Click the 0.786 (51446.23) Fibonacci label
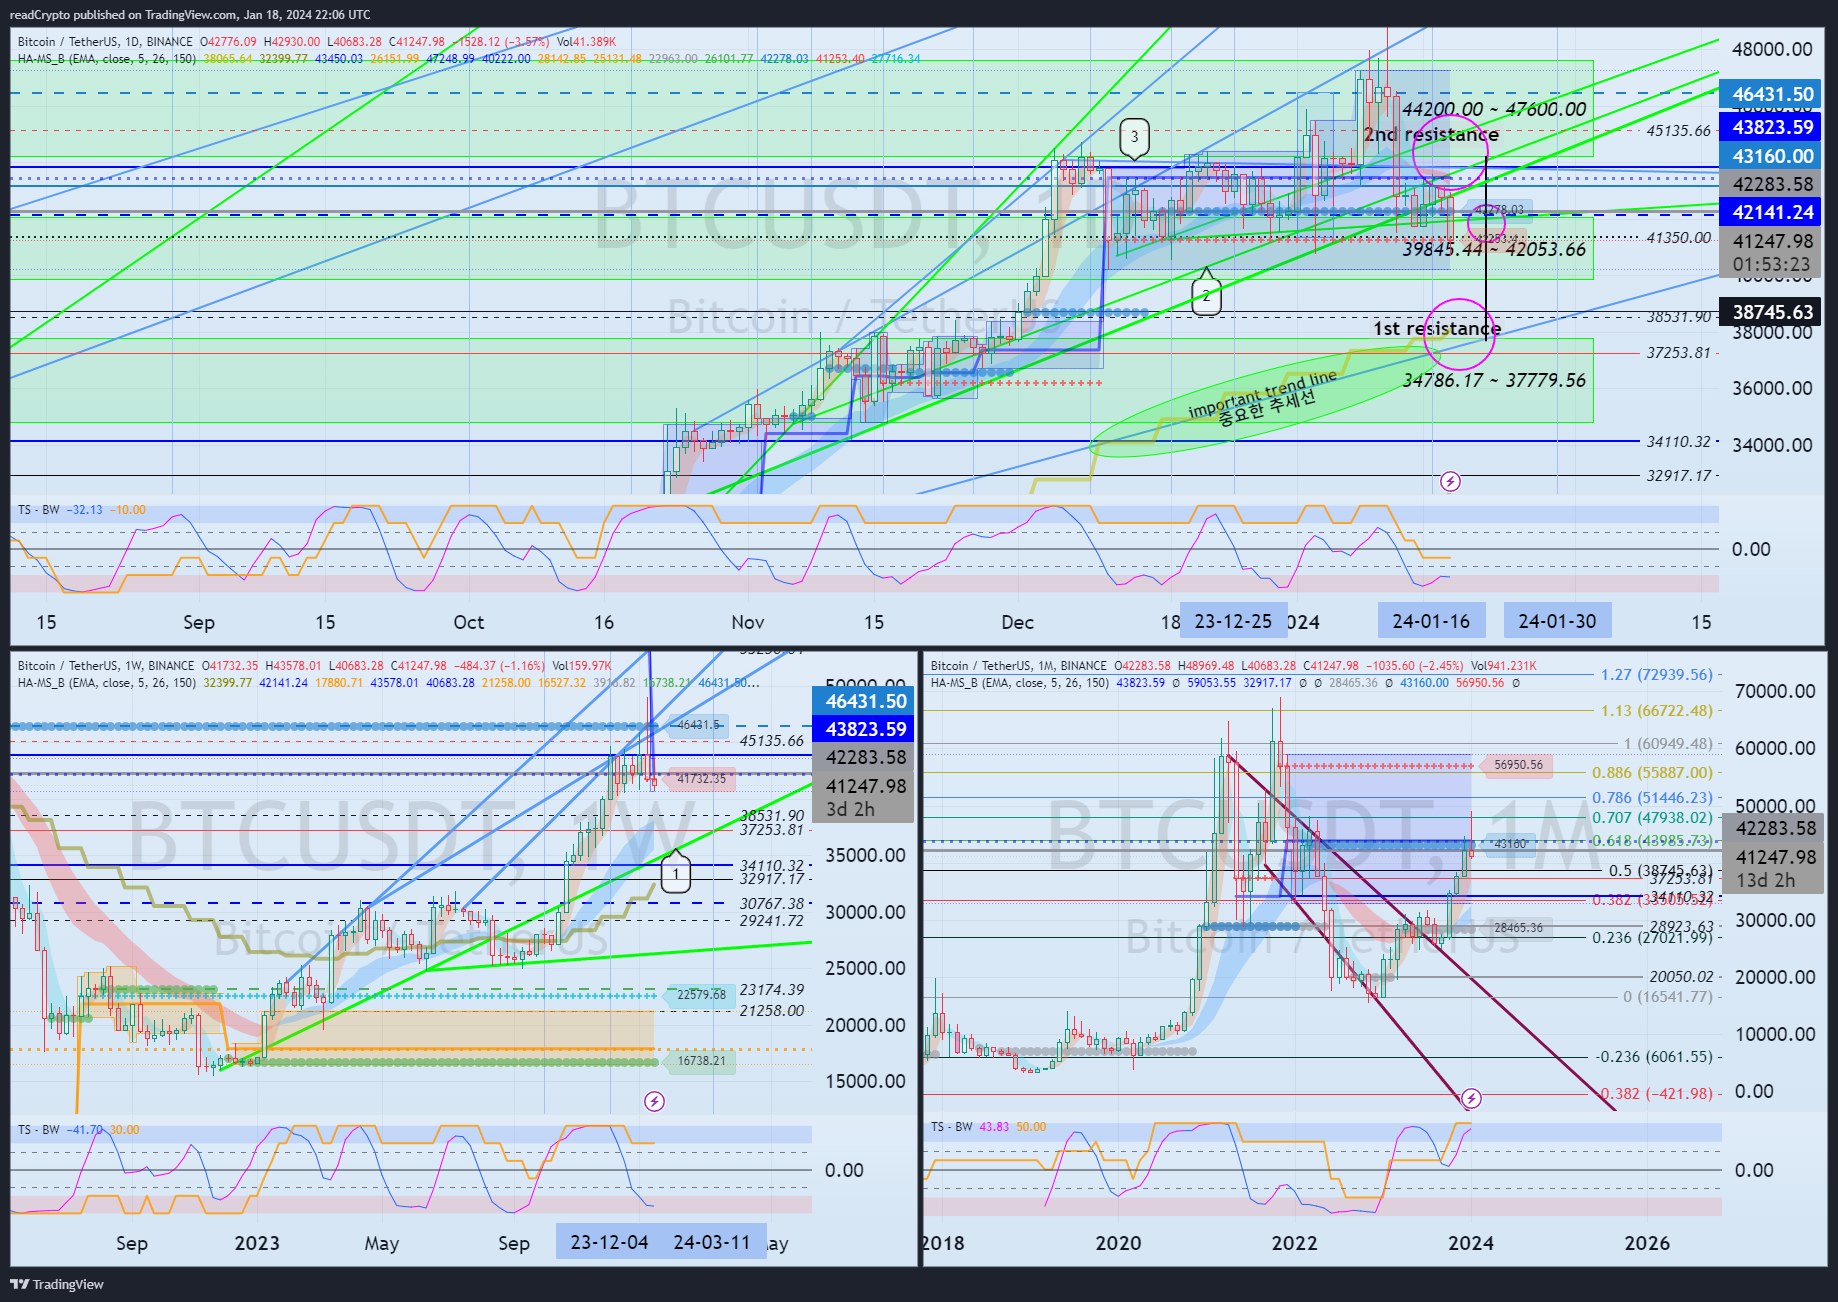This screenshot has width=1838, height=1302. (x=1652, y=798)
